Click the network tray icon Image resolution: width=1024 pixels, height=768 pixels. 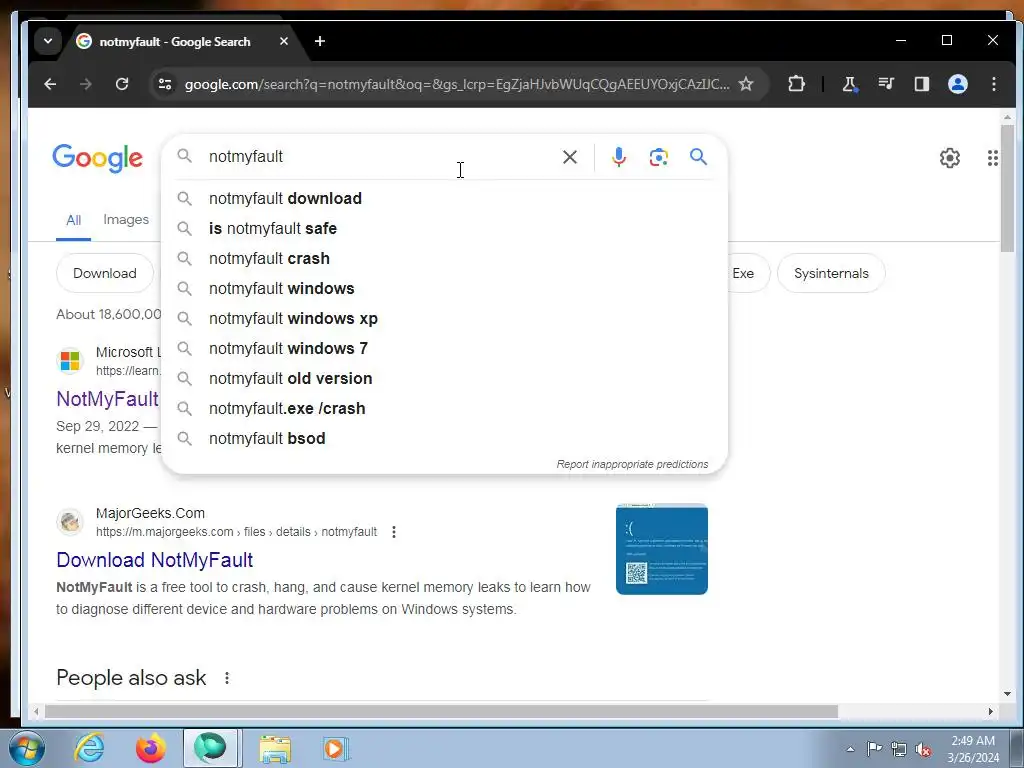point(899,749)
